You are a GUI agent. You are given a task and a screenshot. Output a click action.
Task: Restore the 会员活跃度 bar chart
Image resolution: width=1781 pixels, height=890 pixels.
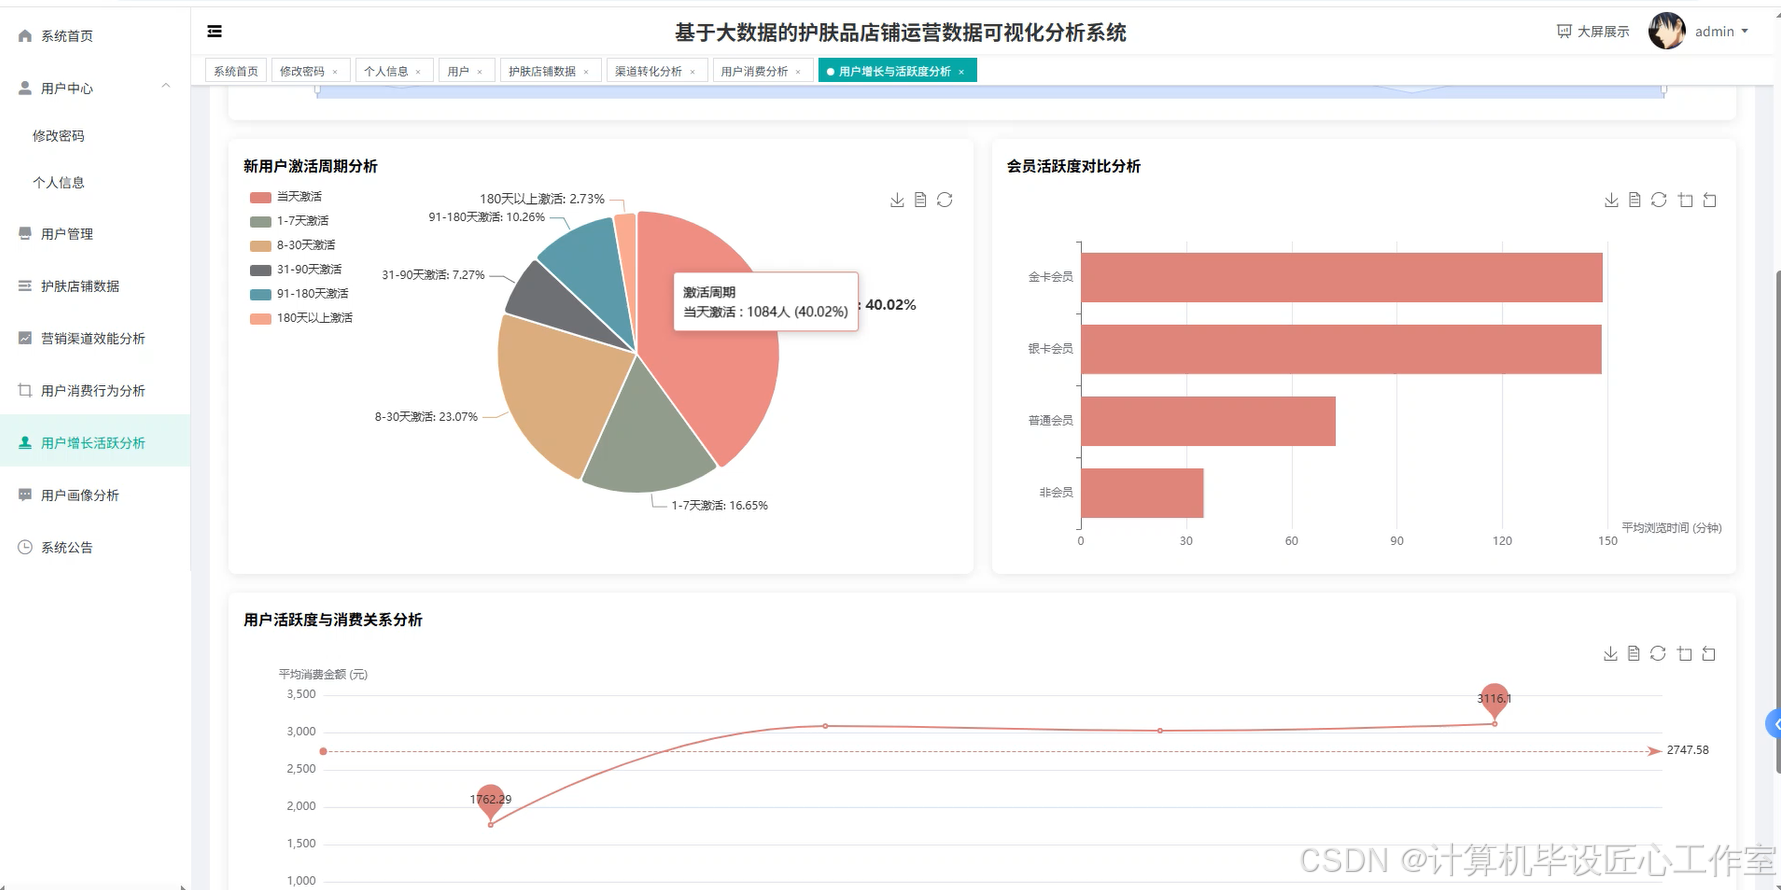(1658, 200)
